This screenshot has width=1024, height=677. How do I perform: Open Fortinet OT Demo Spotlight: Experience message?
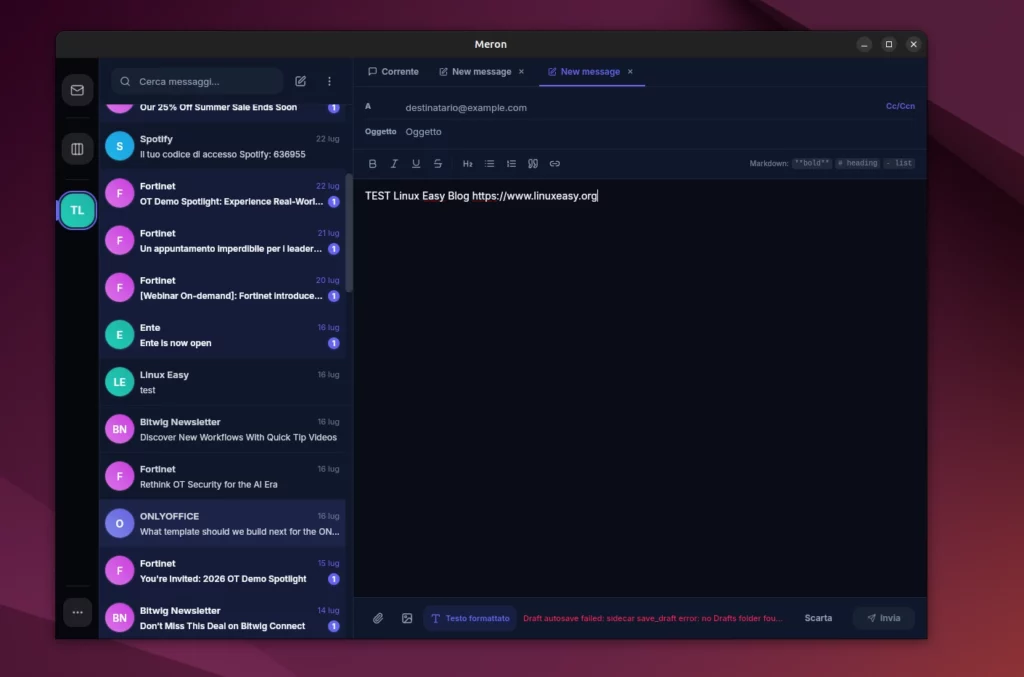tap(223, 193)
